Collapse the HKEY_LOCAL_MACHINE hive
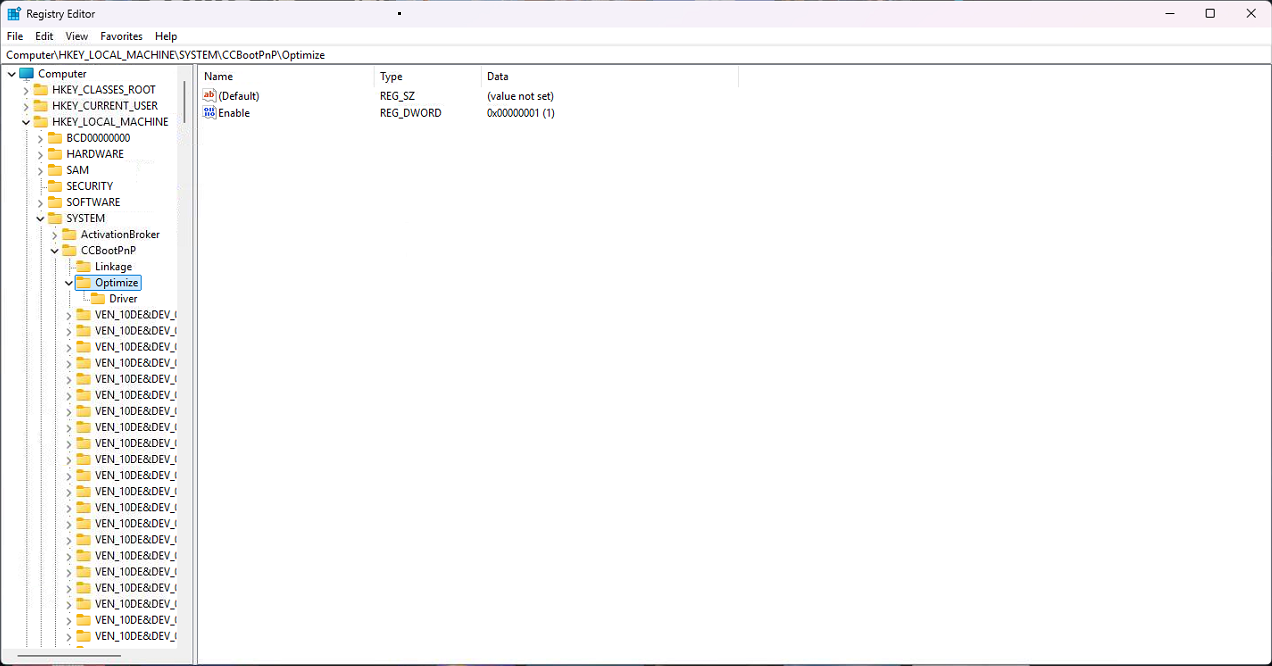Viewport: 1272px width, 666px height. click(x=26, y=122)
